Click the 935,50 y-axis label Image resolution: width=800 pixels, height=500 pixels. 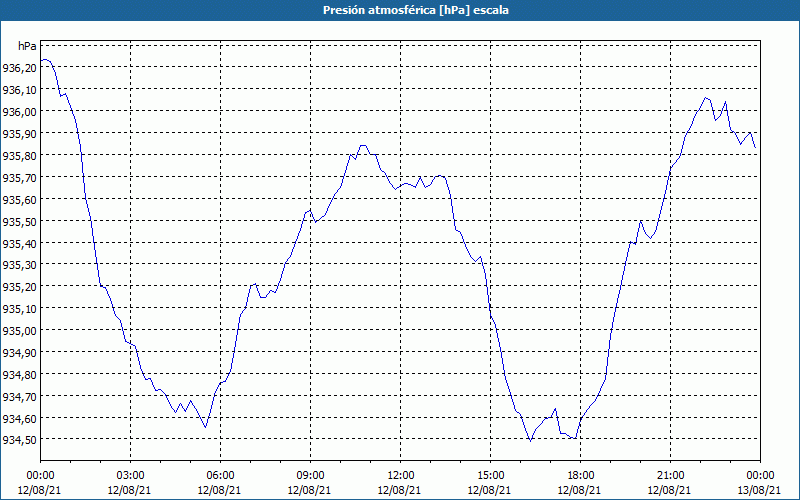(x=19, y=221)
